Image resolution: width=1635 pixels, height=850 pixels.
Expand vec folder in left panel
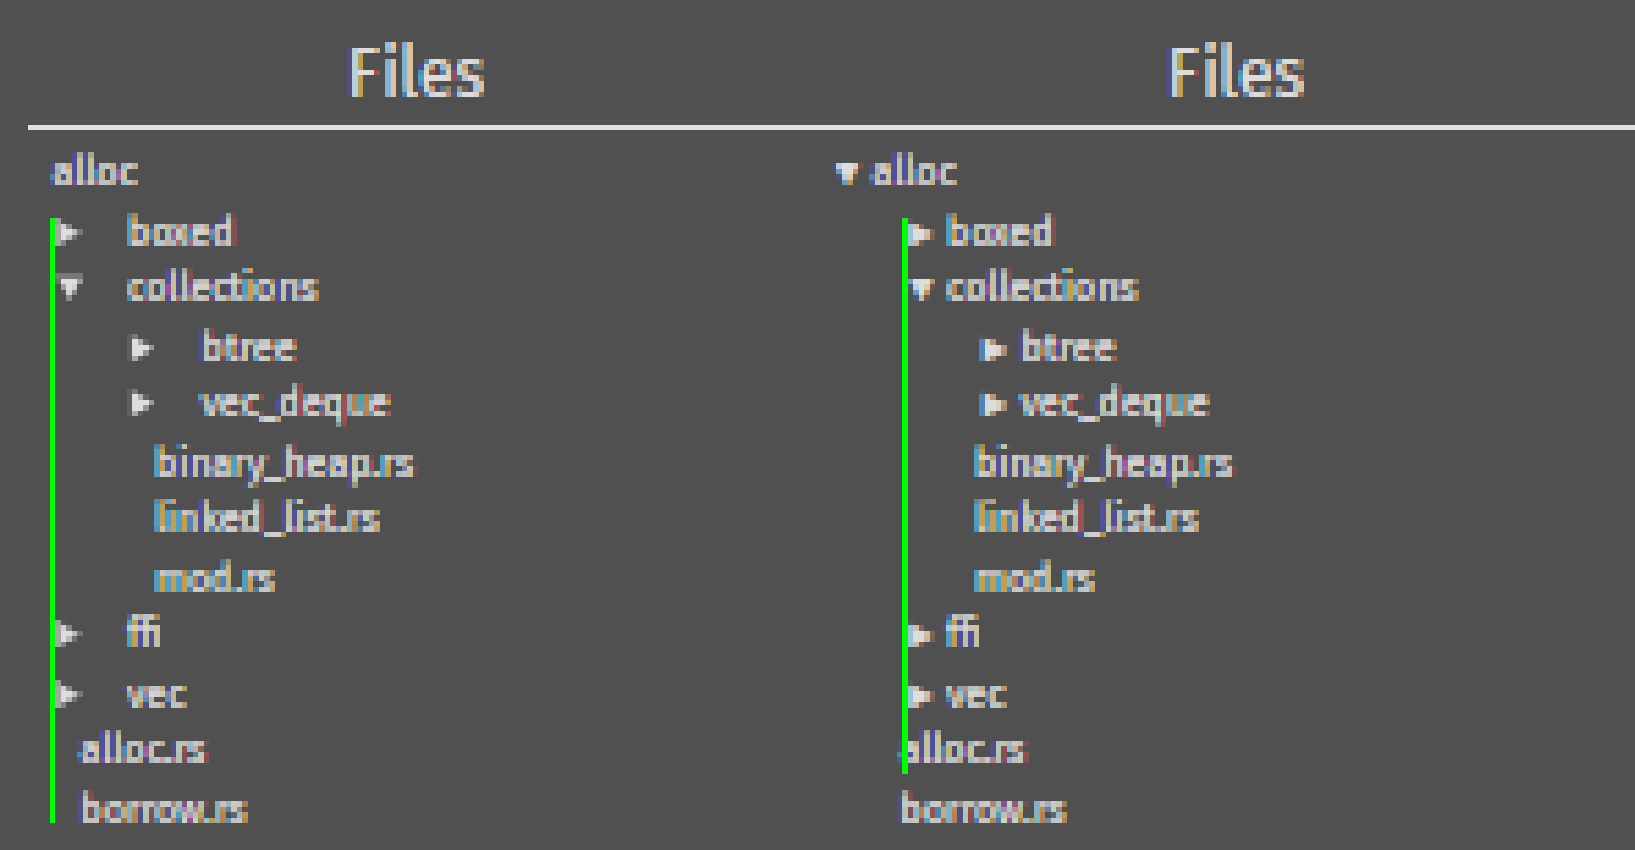(x=68, y=694)
